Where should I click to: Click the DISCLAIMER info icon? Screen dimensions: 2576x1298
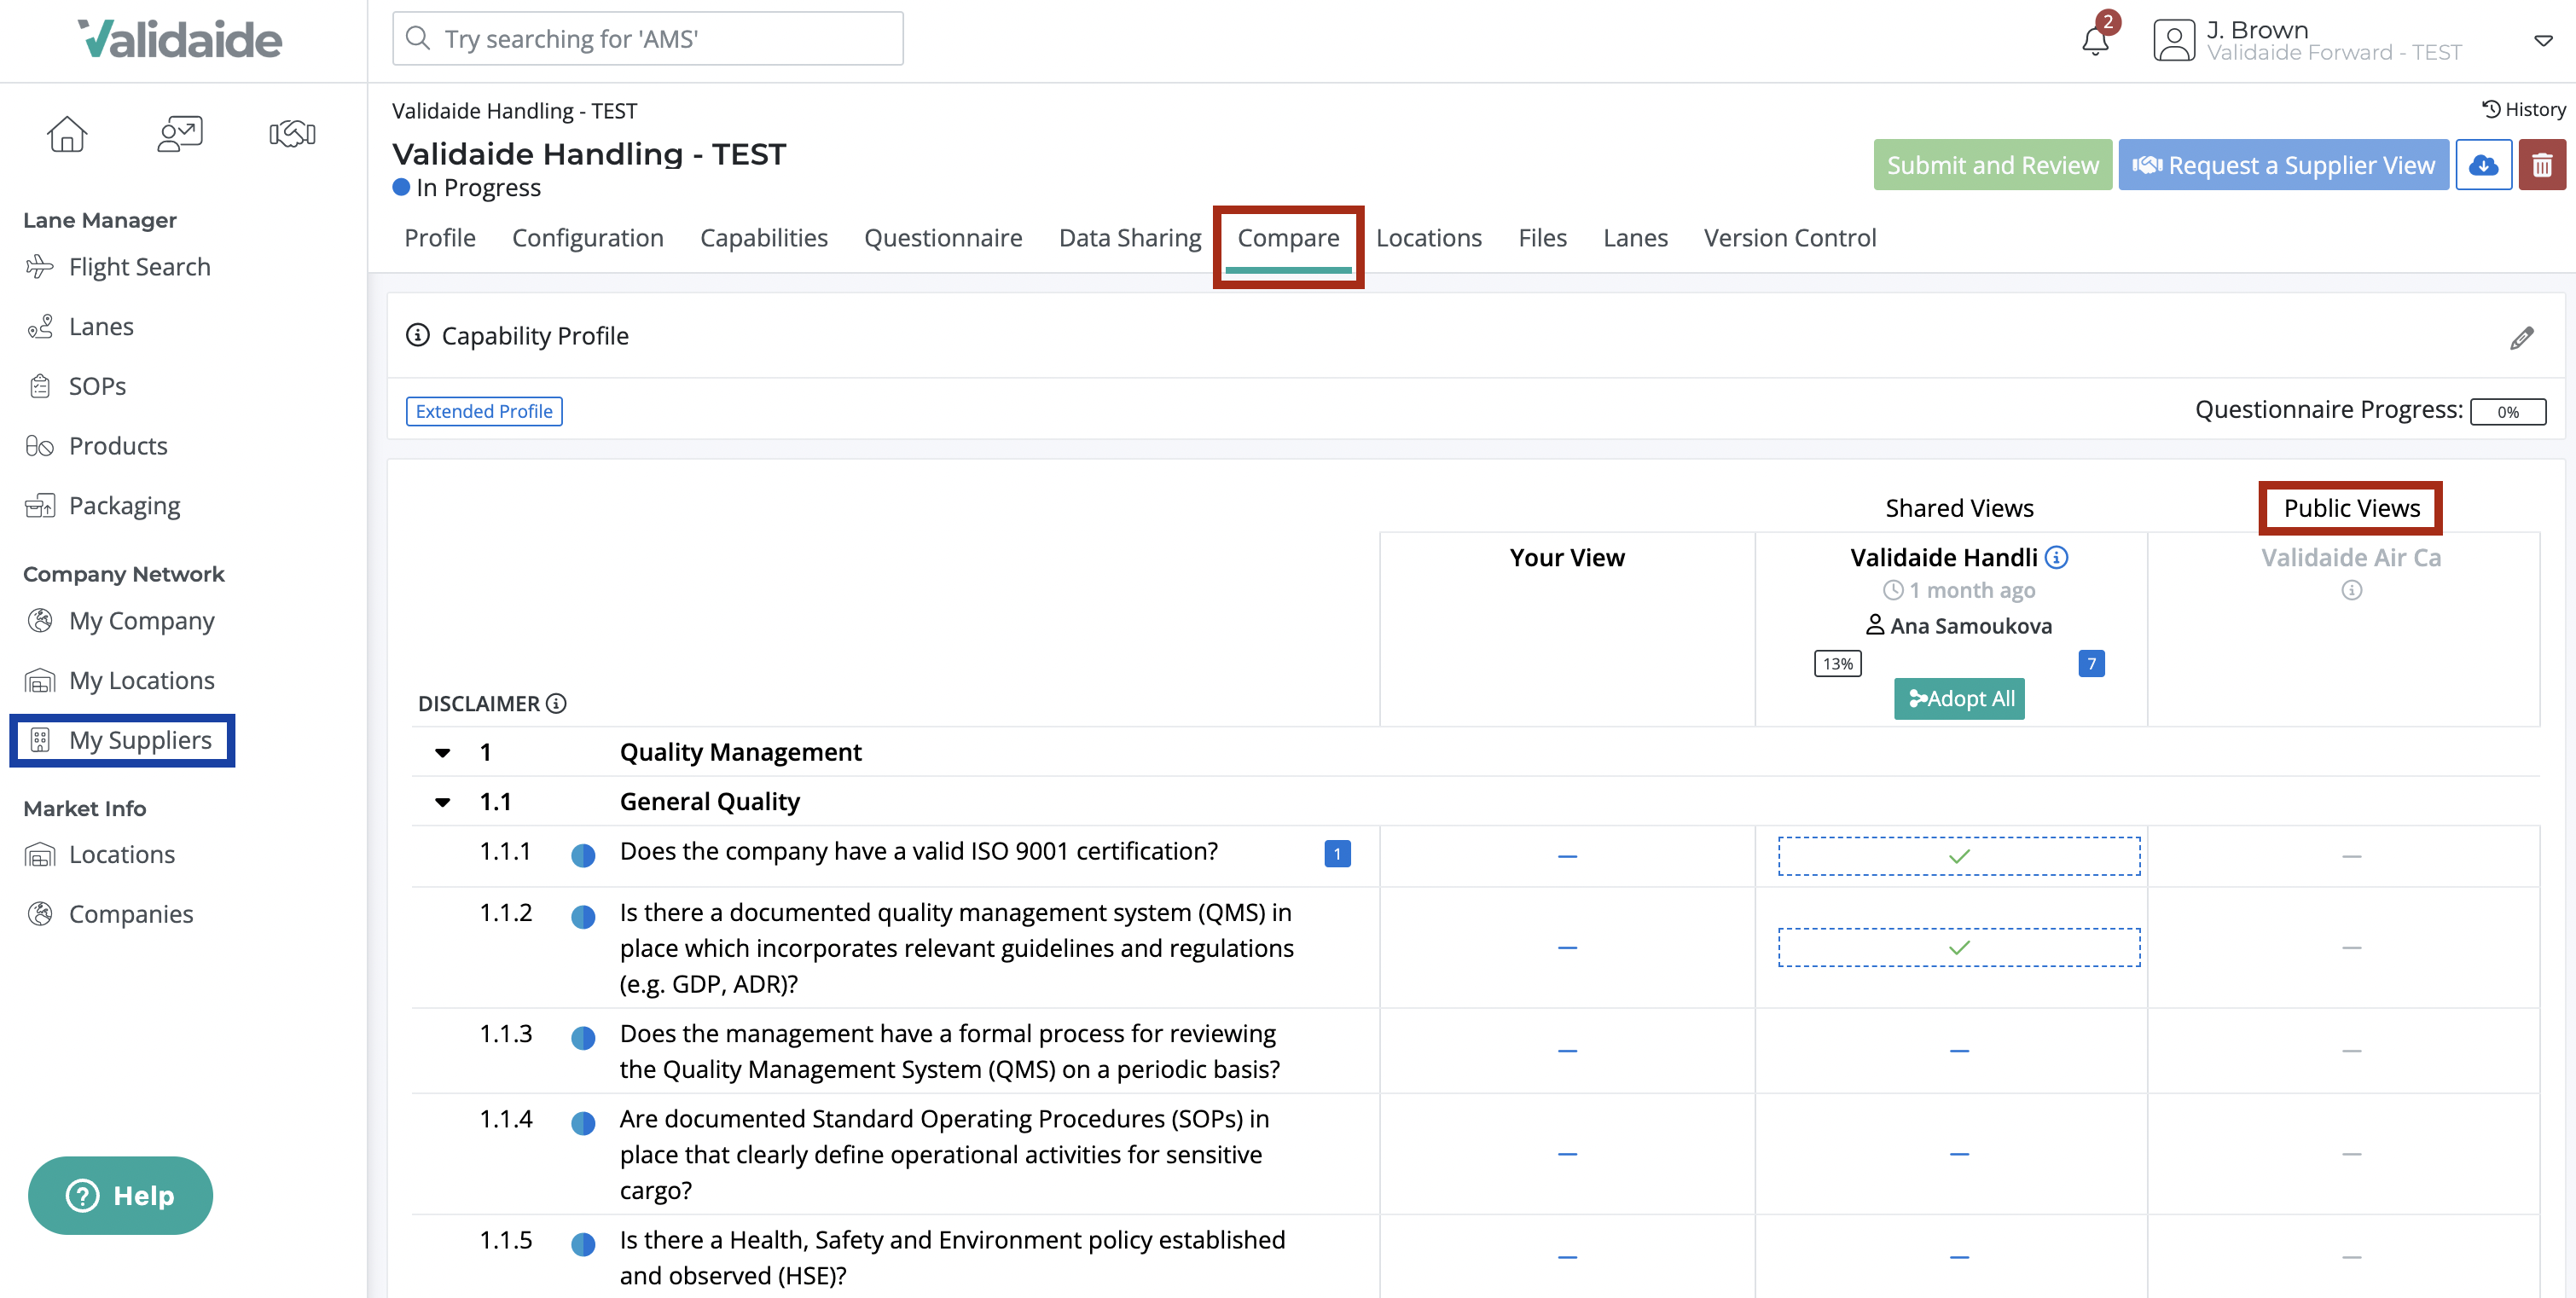tap(557, 703)
